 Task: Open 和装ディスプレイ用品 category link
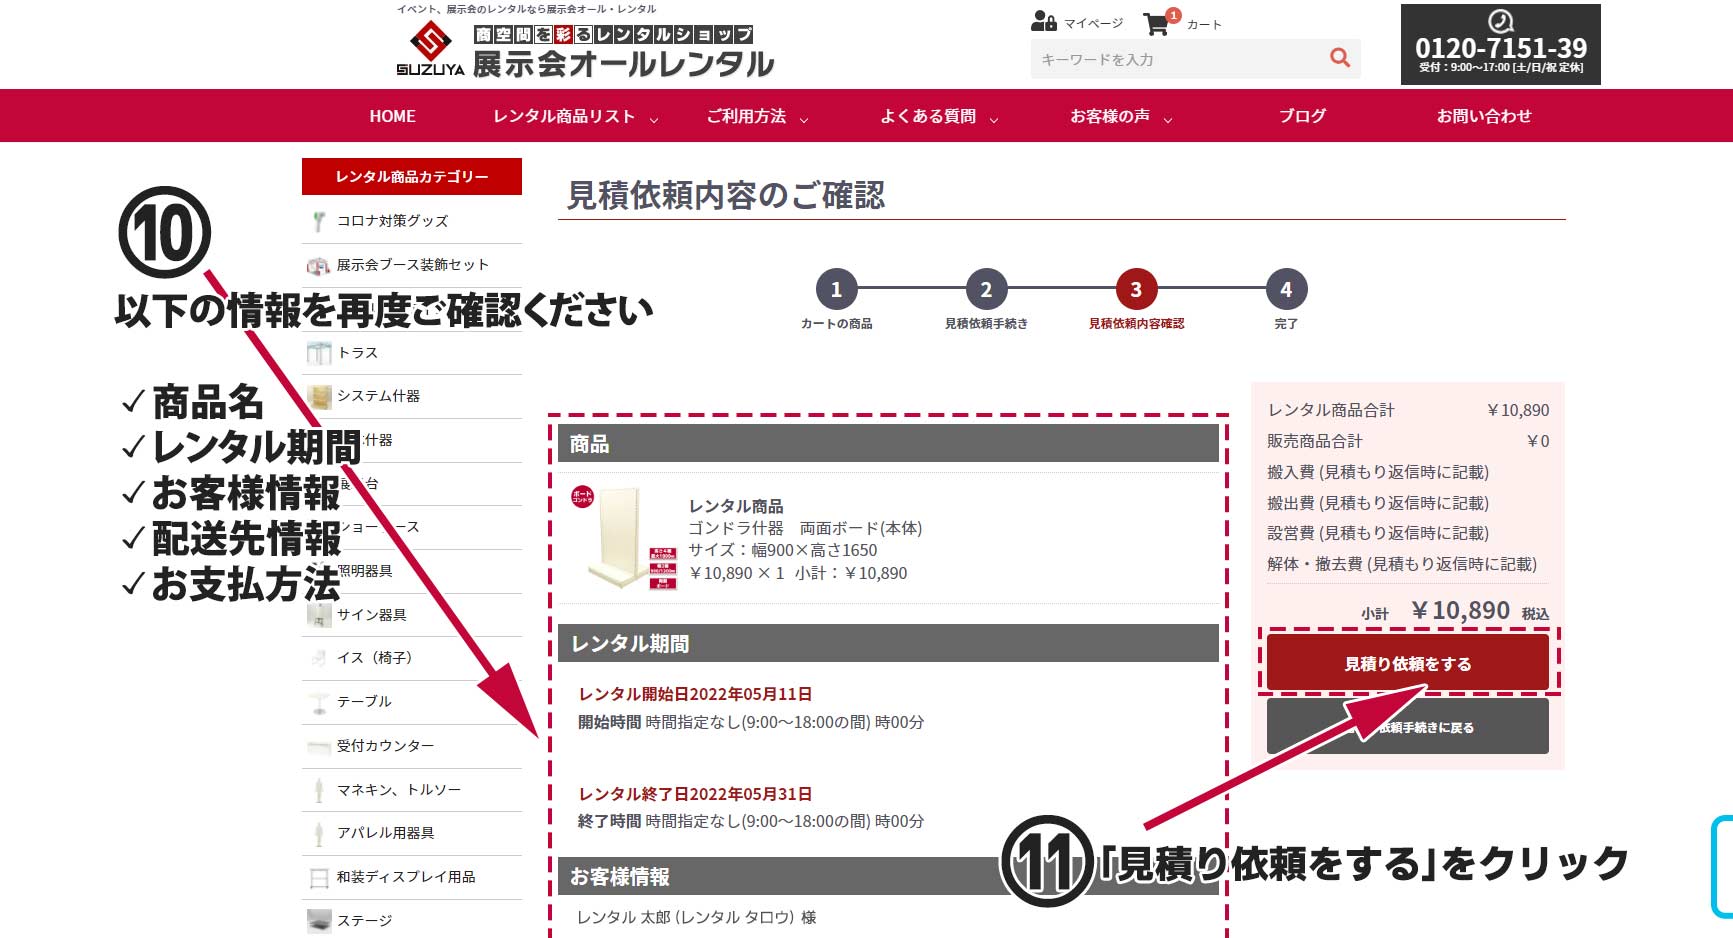(x=406, y=877)
